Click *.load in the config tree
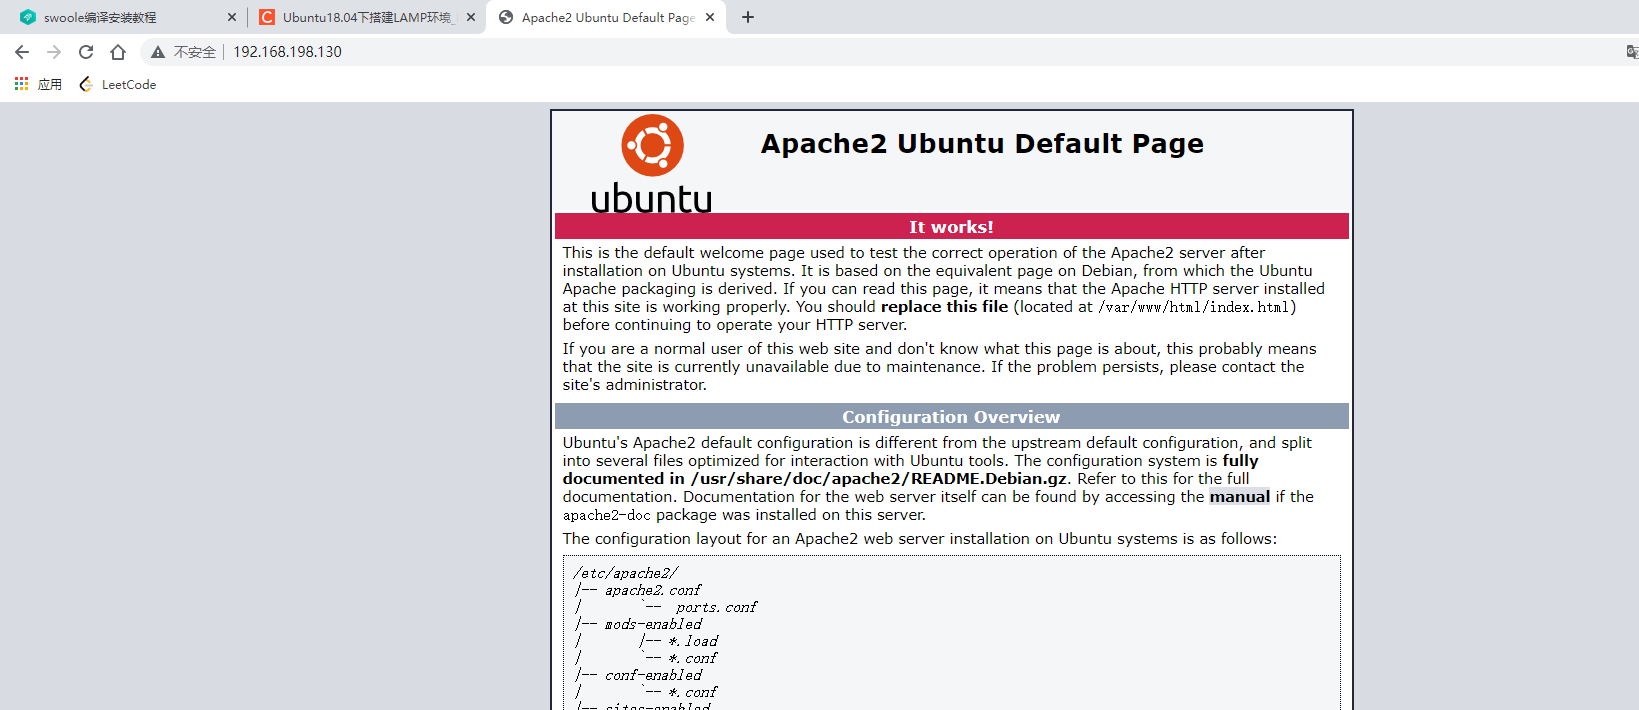 693,641
